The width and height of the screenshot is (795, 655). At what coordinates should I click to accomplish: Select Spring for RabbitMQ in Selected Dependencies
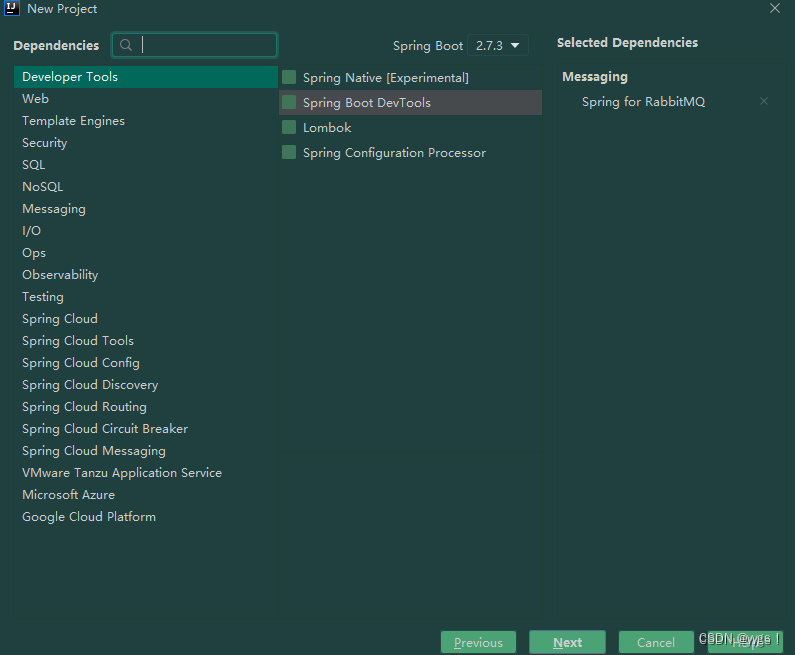coord(643,102)
